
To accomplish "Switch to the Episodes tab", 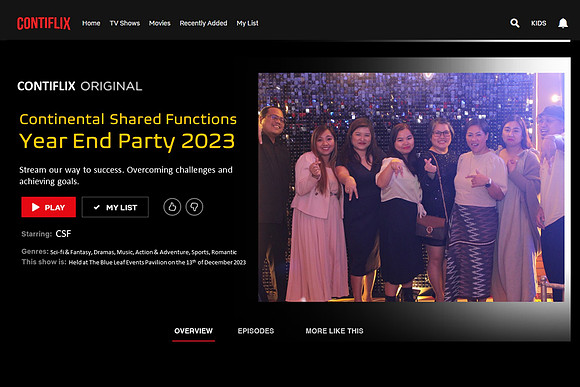I will point(256,331).
